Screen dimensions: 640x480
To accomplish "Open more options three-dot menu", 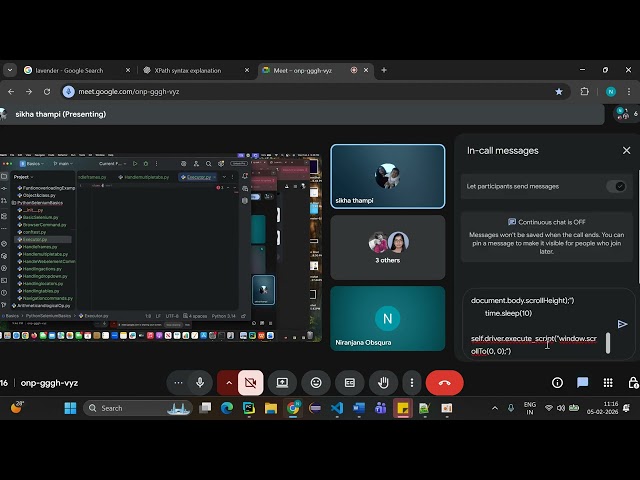I will [411, 382].
